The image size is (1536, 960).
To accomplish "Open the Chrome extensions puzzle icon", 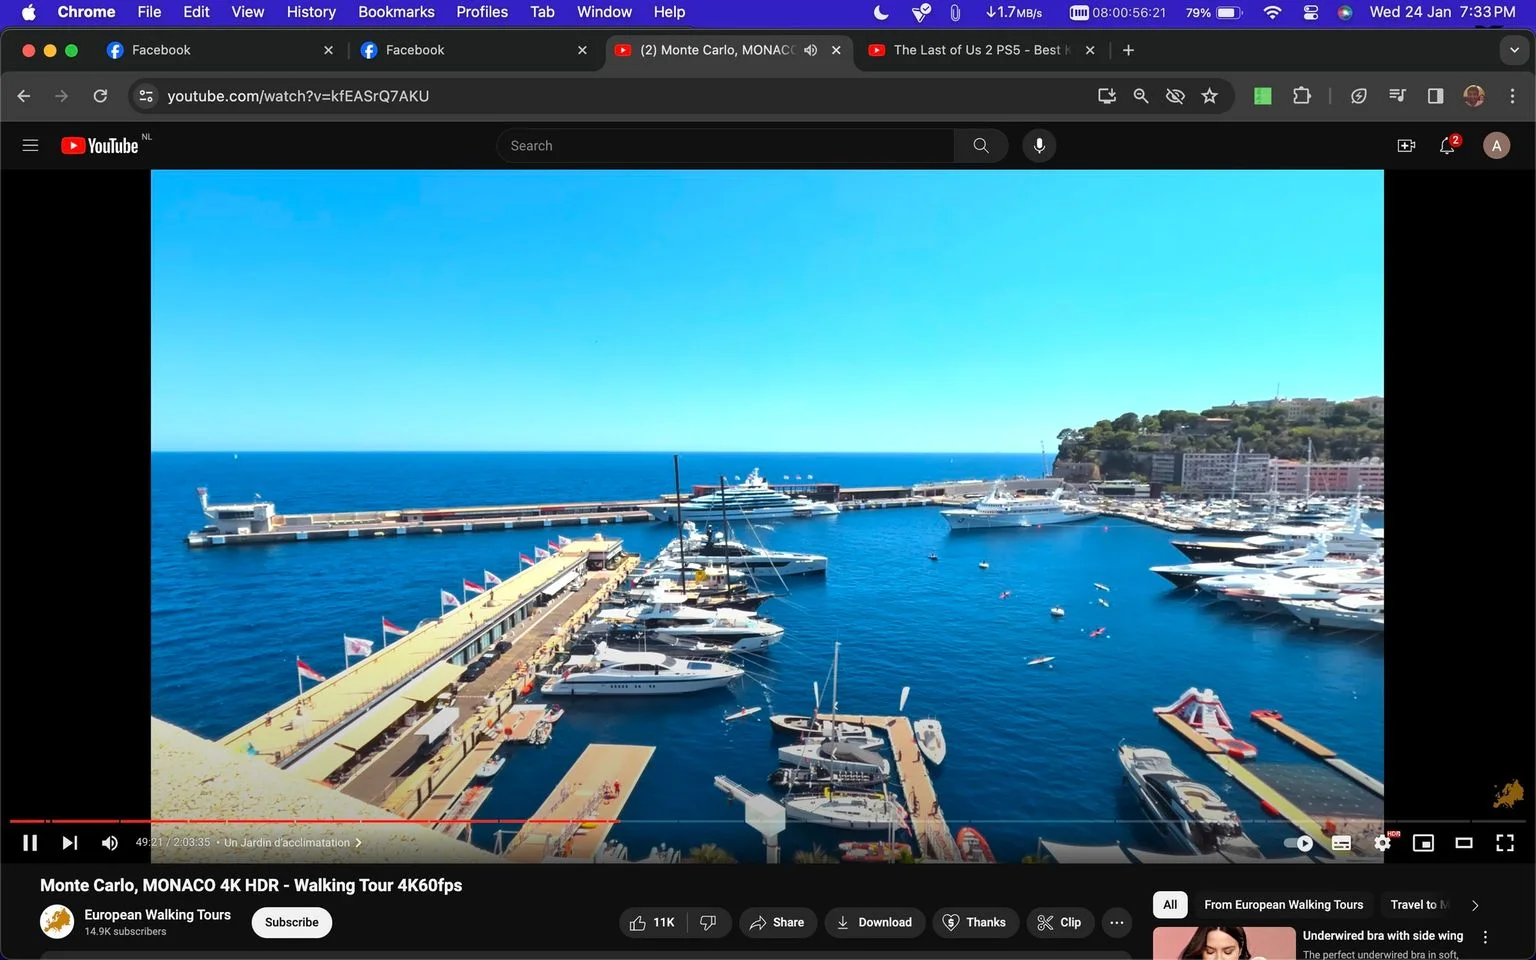I will pyautogui.click(x=1301, y=96).
